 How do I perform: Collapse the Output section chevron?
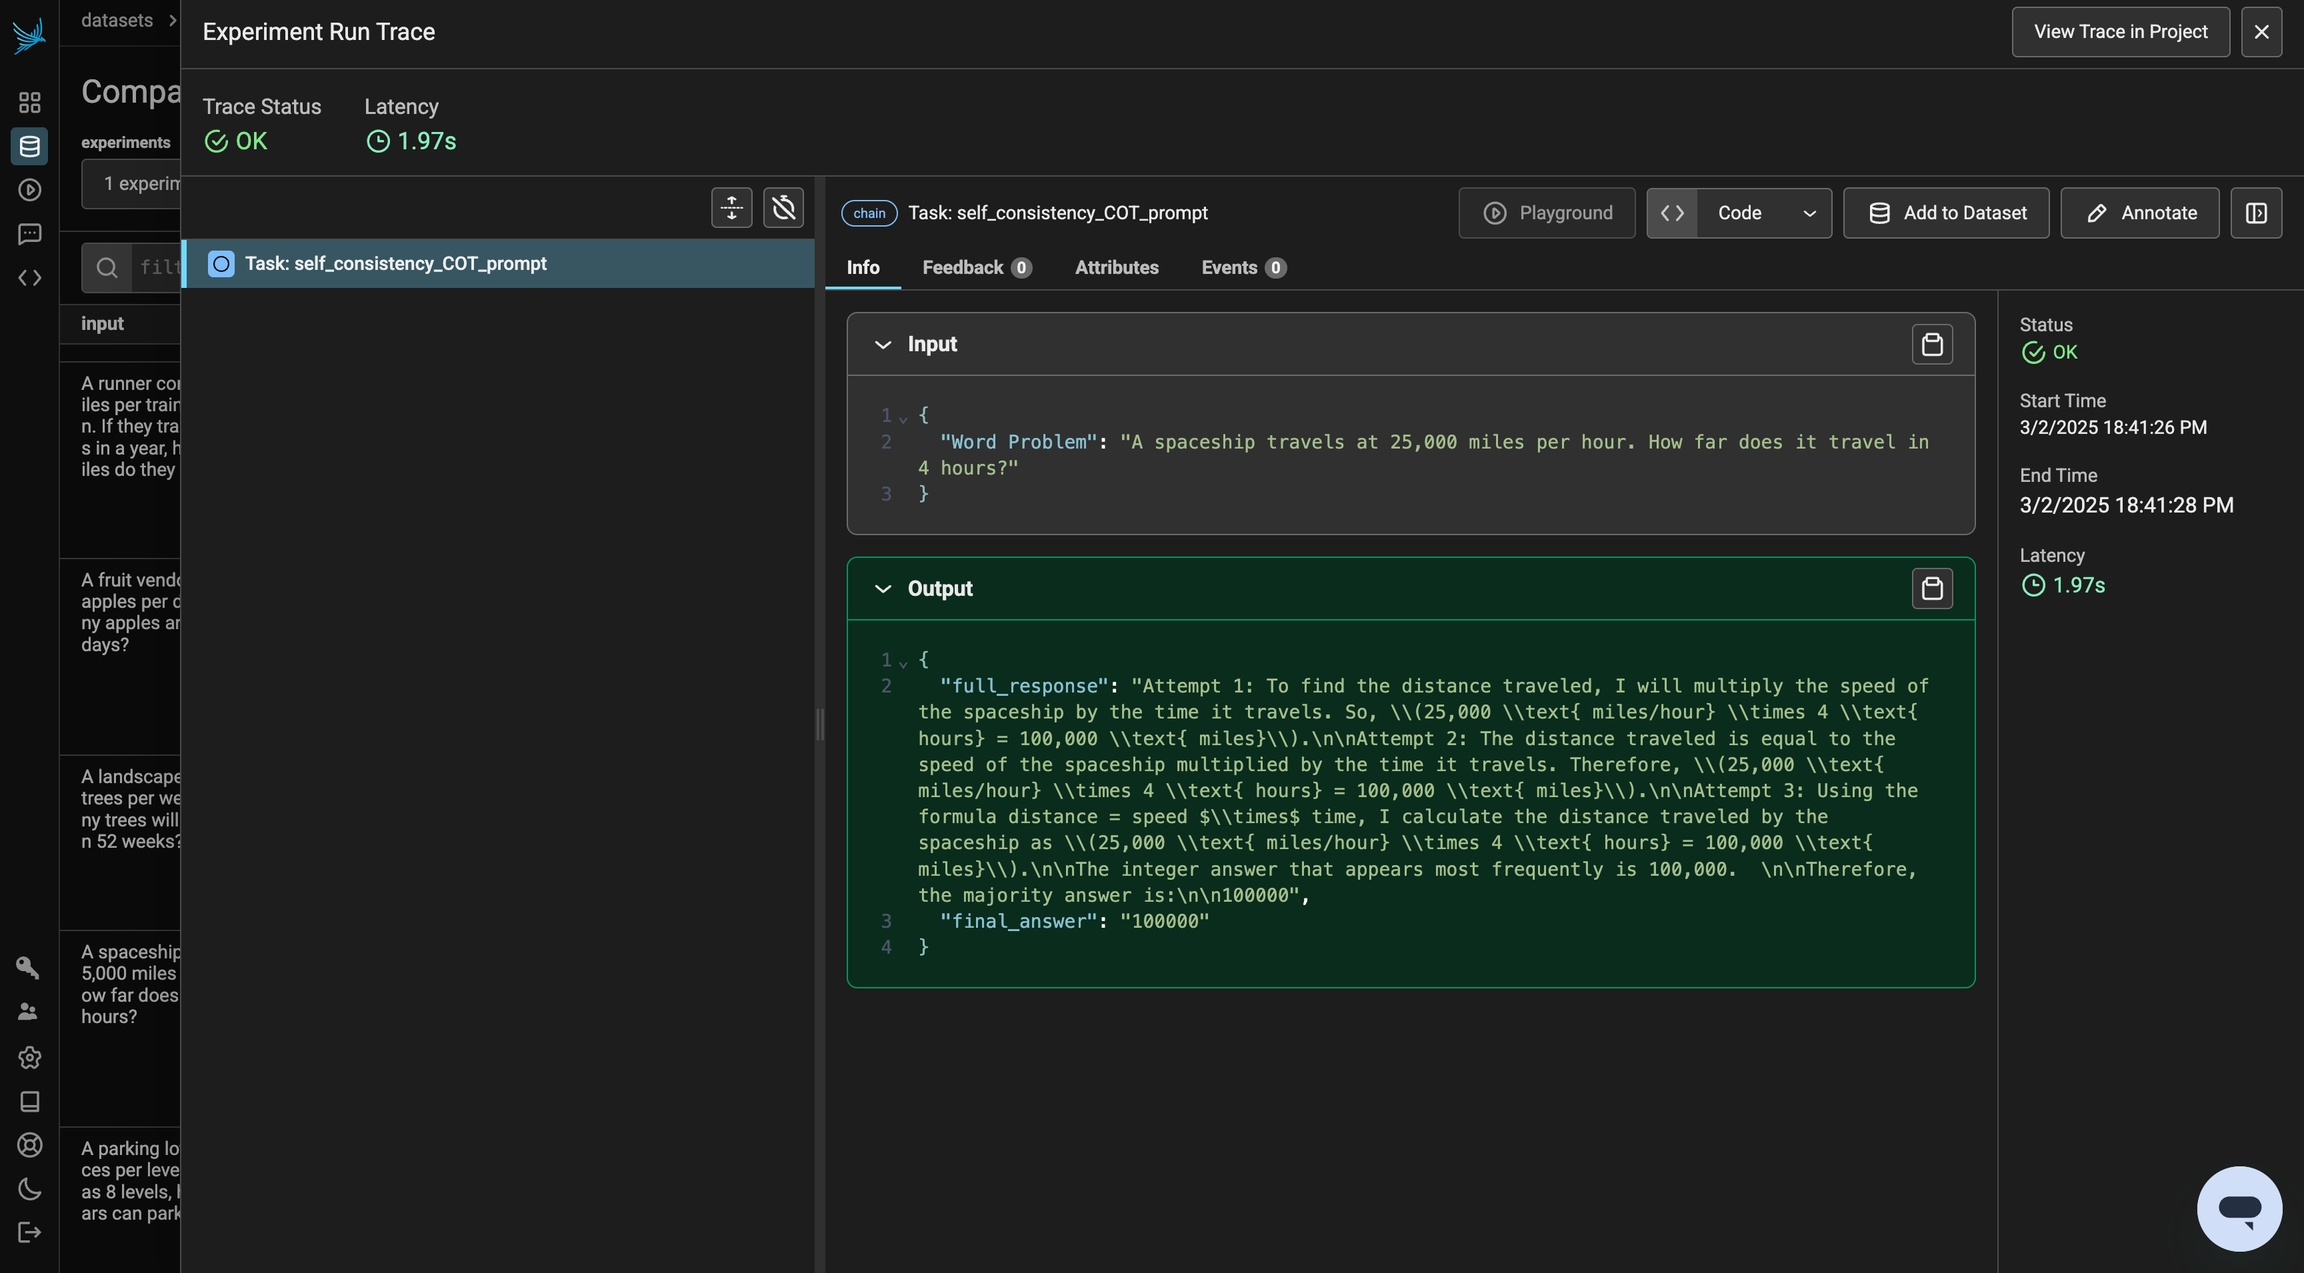click(x=882, y=589)
